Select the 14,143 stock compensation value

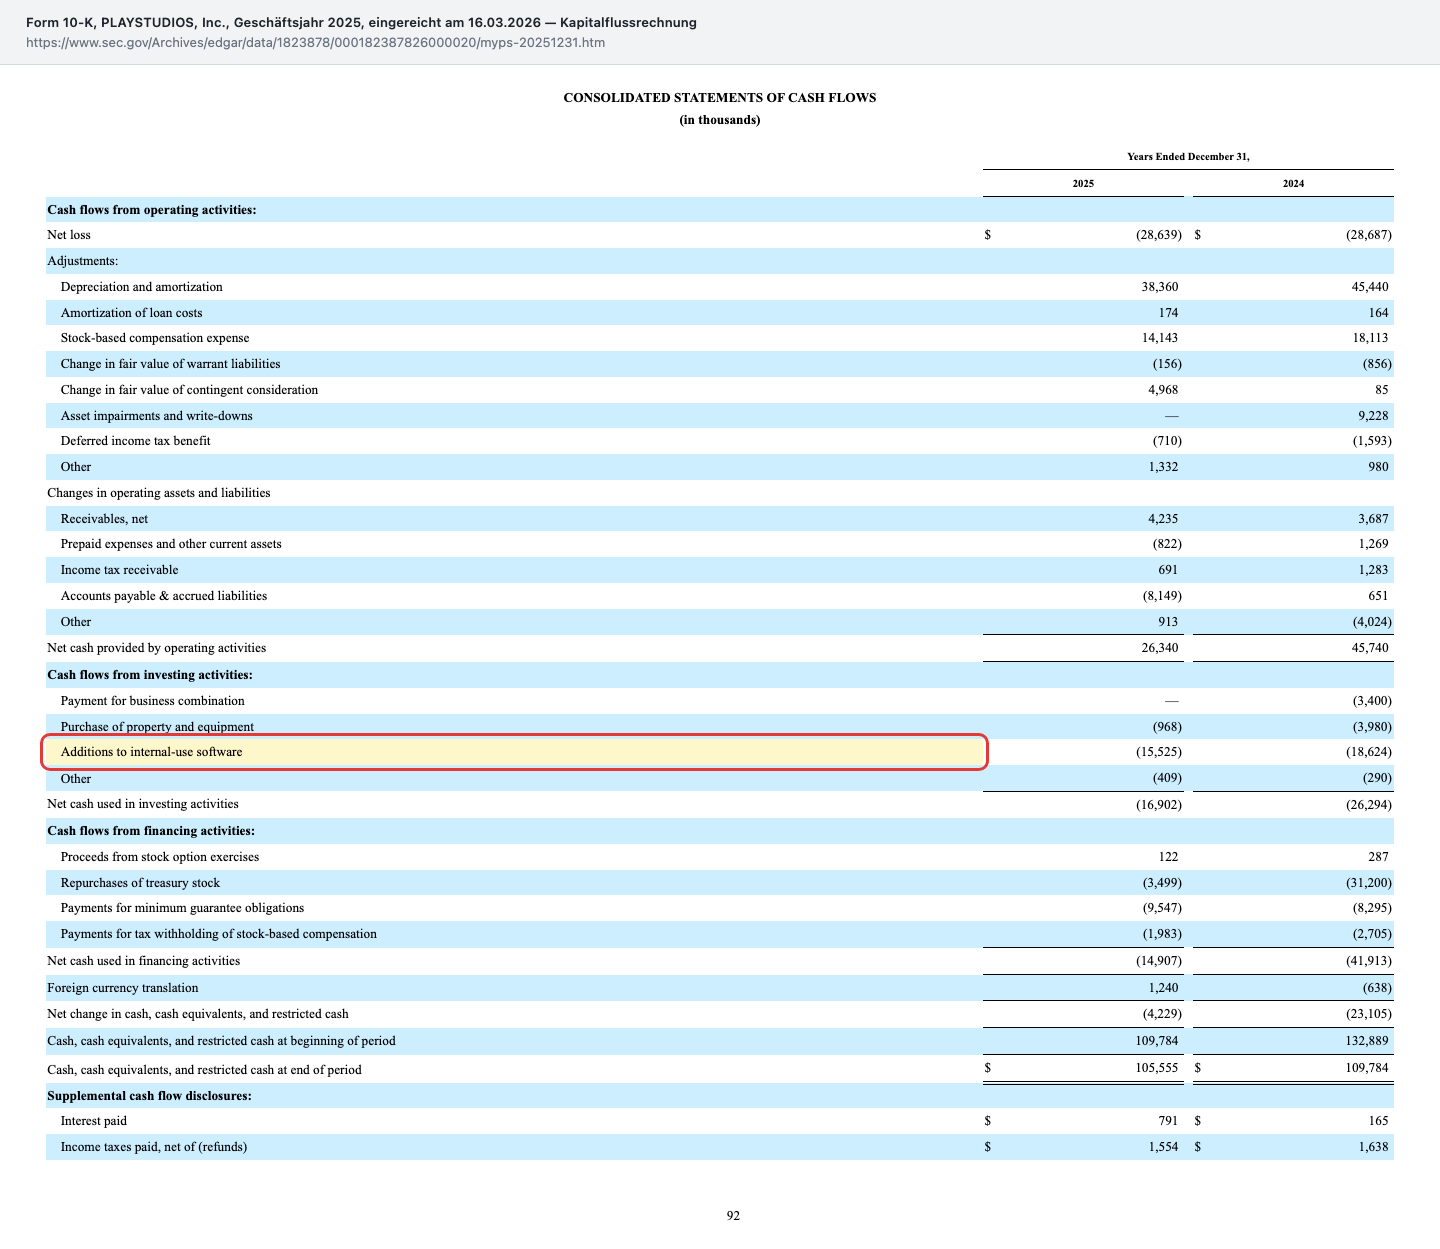1160,338
